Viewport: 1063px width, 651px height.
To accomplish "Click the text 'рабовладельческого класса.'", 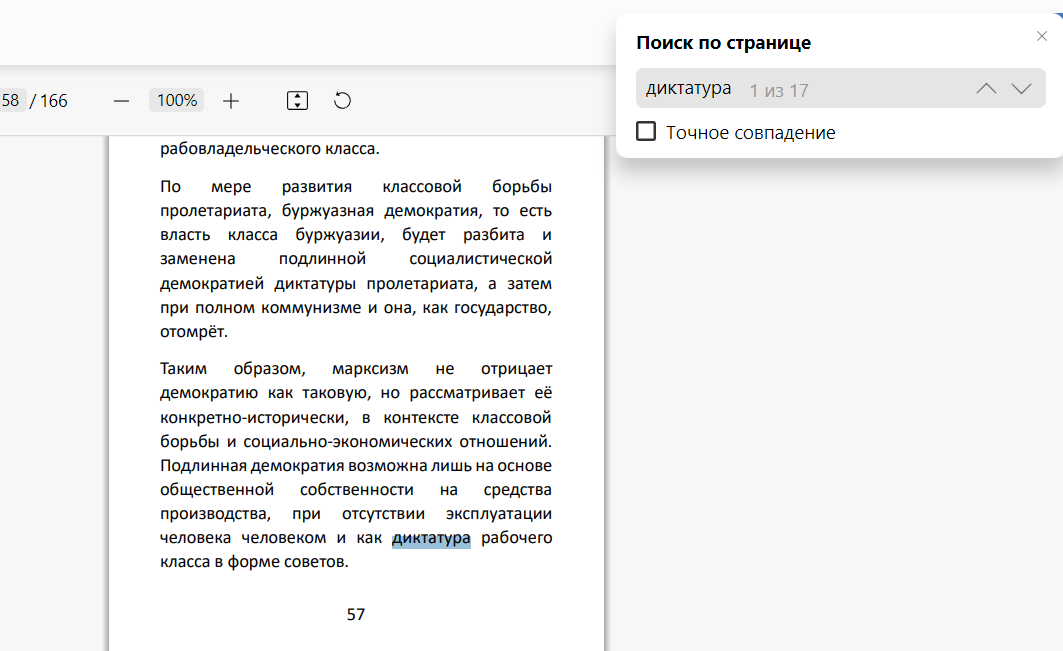I will coord(270,149).
